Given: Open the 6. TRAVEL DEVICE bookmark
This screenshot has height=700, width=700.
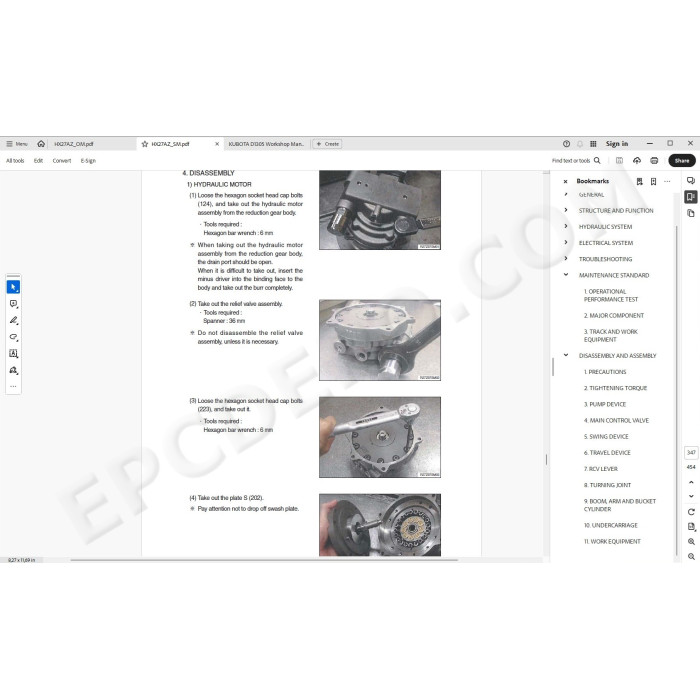Looking at the screenshot, I should coord(607,453).
